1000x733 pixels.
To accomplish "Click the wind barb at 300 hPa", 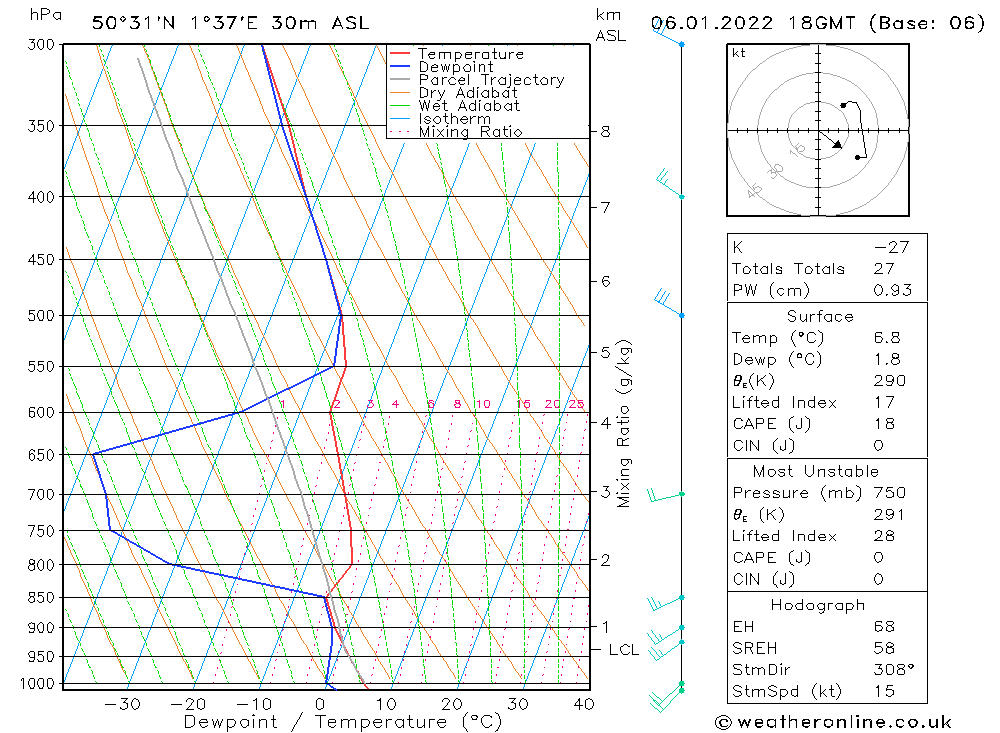I will pyautogui.click(x=668, y=34).
